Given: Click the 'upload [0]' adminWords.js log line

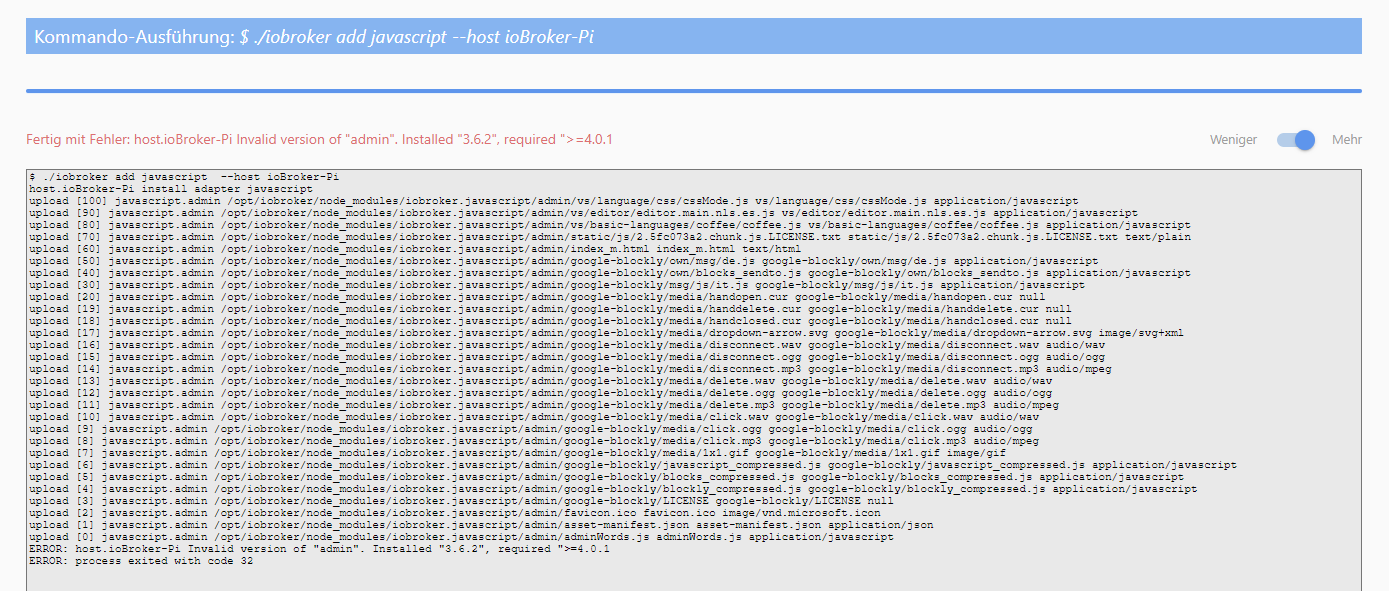Looking at the screenshot, I should coord(461,536).
